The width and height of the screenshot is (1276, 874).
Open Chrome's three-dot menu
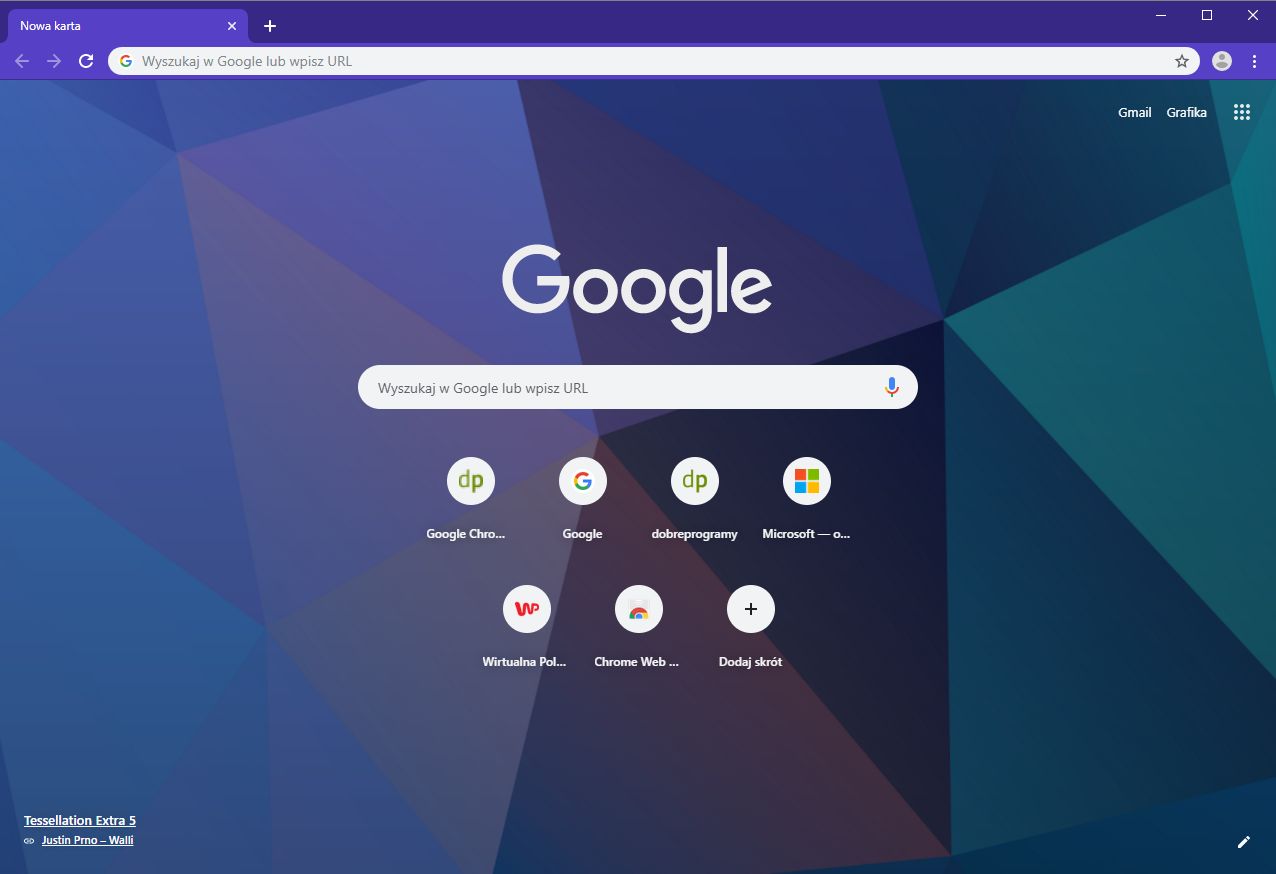[1254, 61]
